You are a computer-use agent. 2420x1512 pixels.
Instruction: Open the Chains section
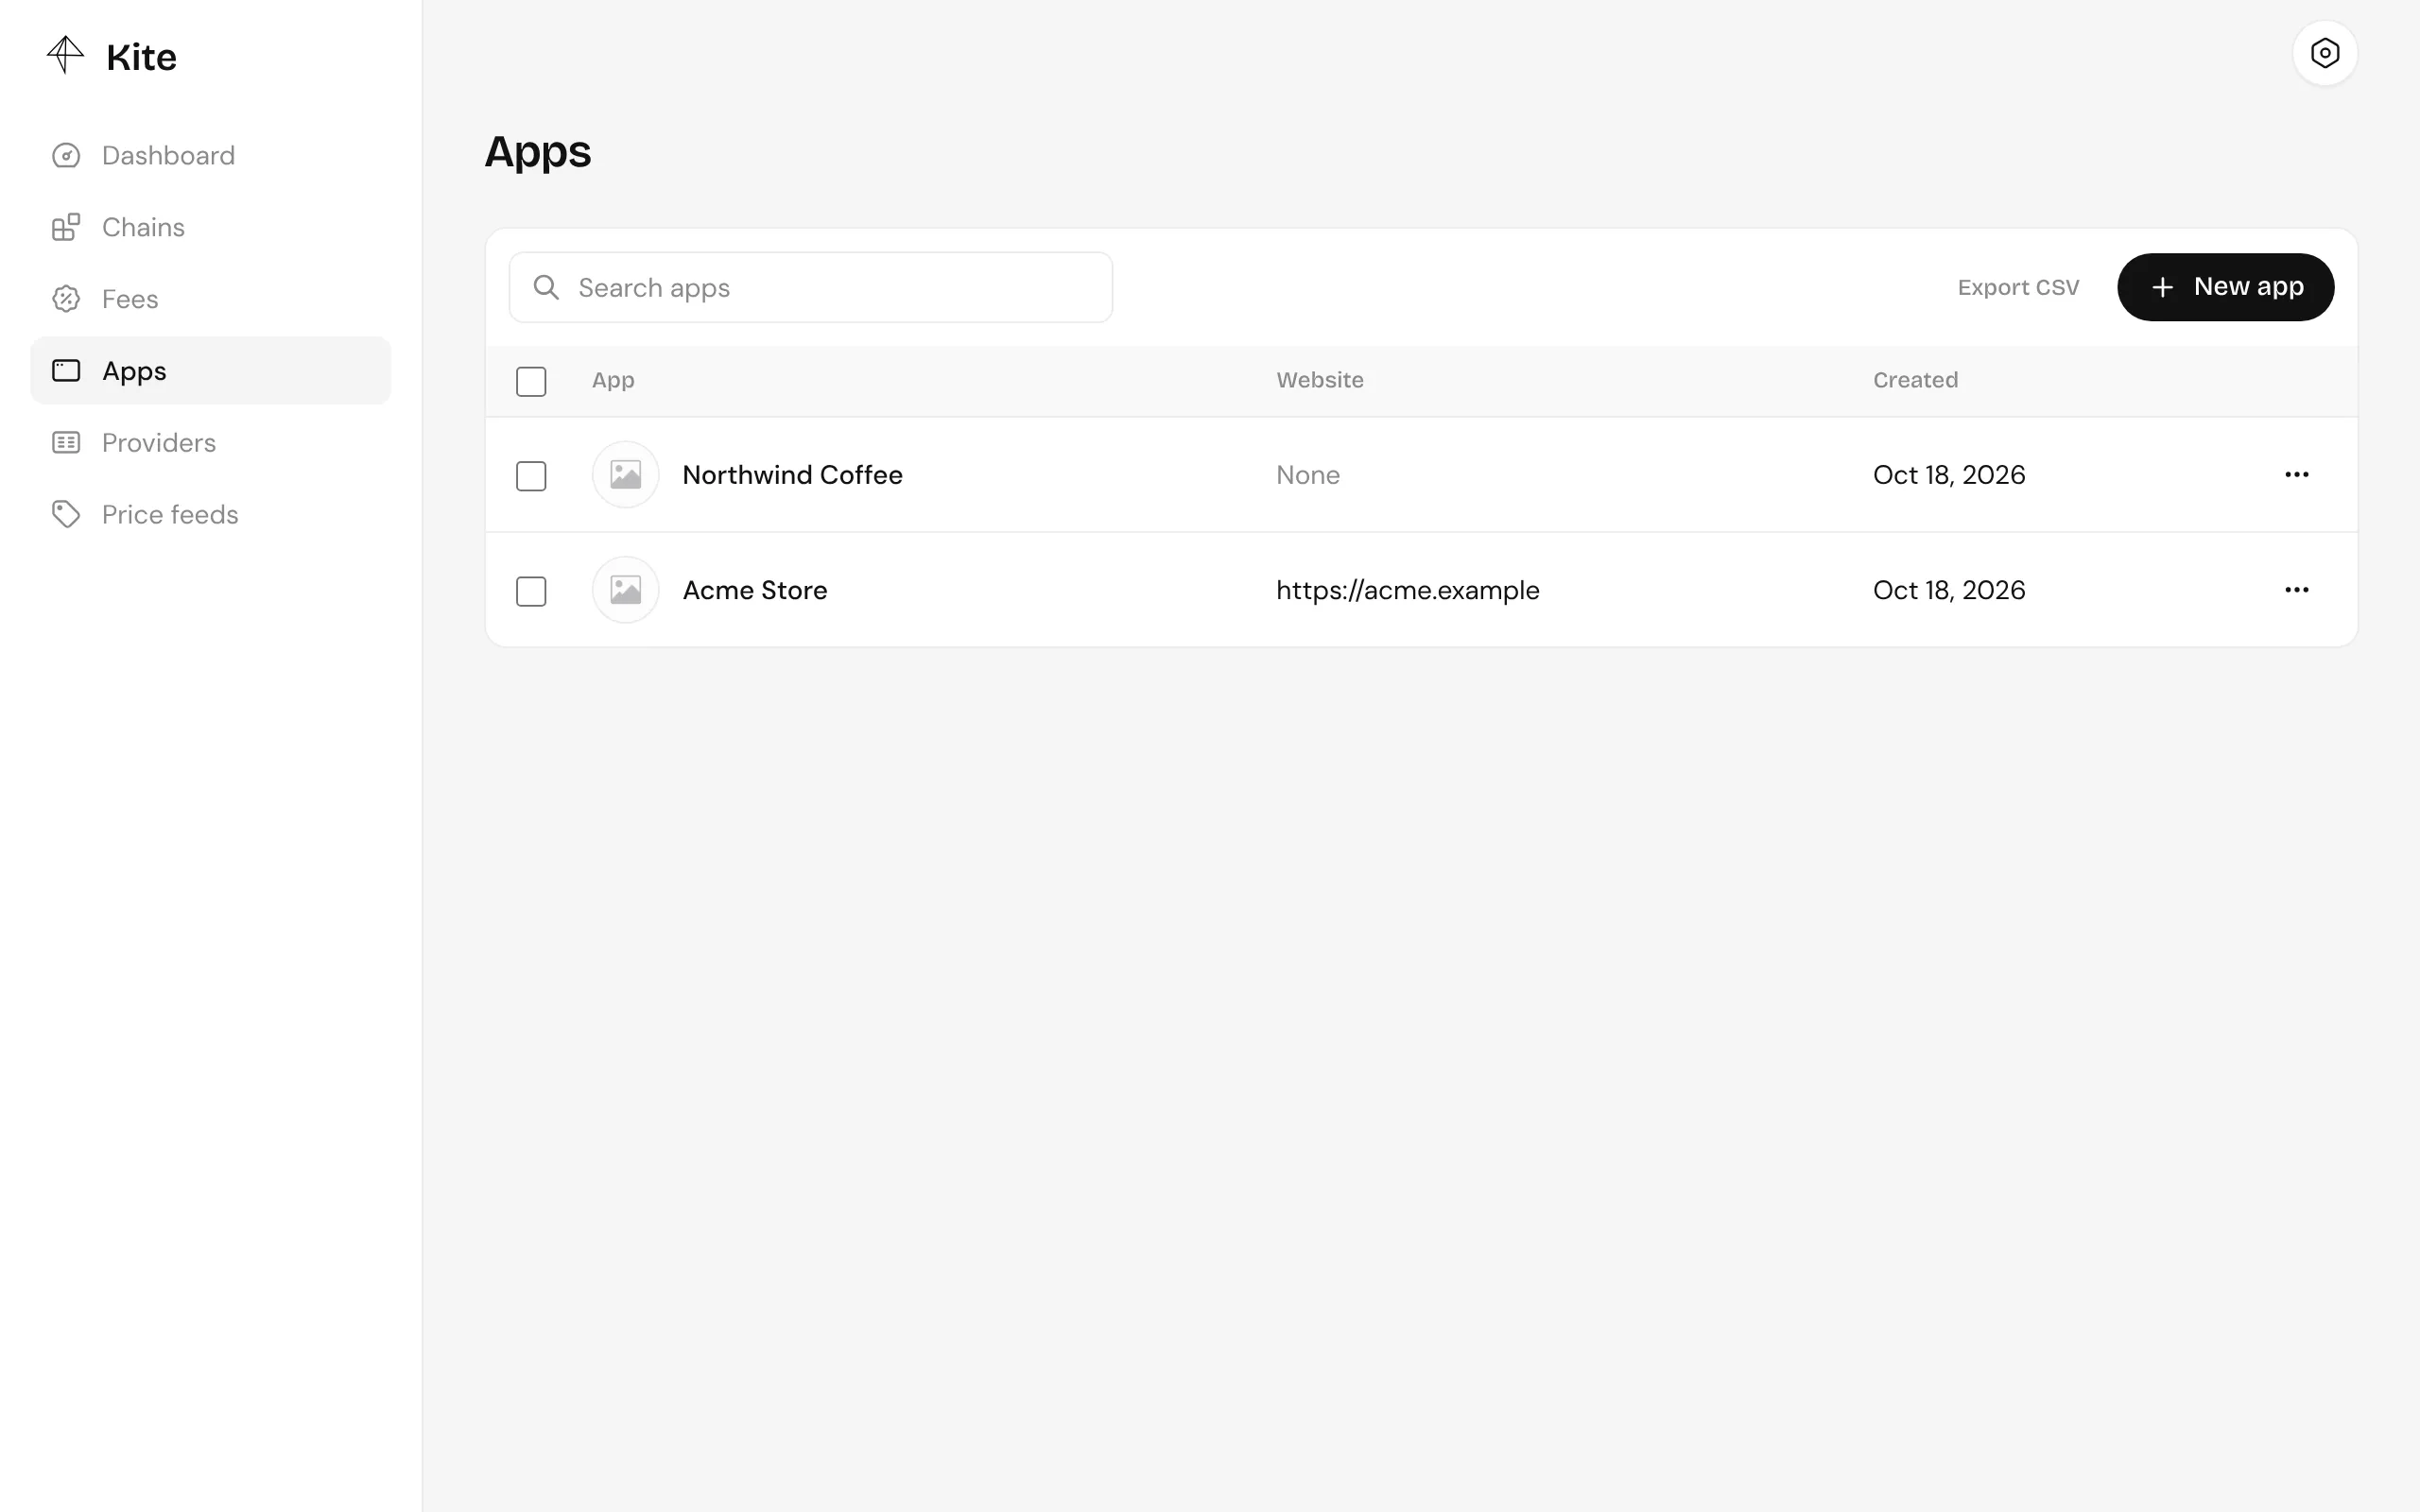(211, 227)
